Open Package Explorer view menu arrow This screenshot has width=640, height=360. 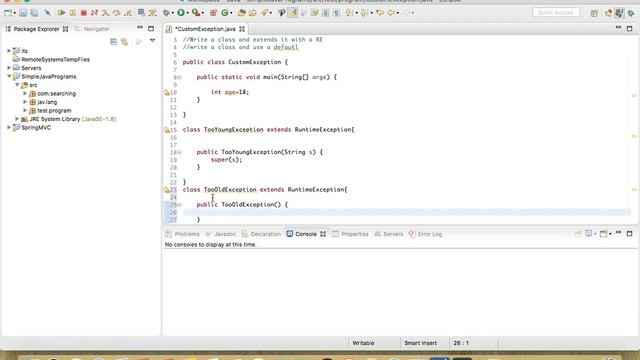click(152, 41)
